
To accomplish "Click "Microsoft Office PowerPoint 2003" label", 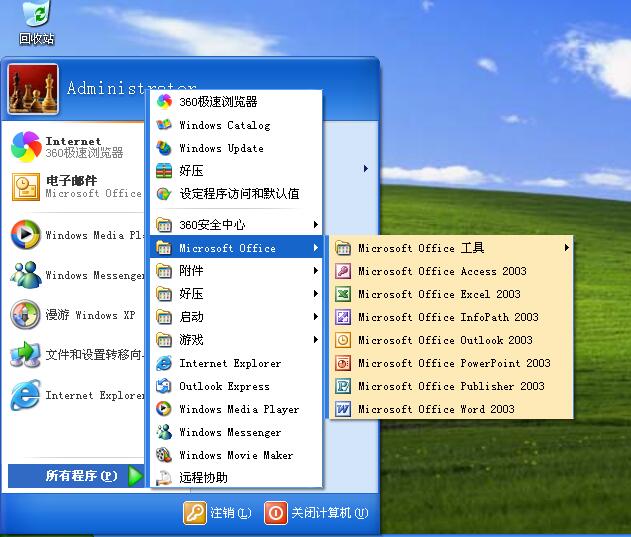I will coord(454,363).
